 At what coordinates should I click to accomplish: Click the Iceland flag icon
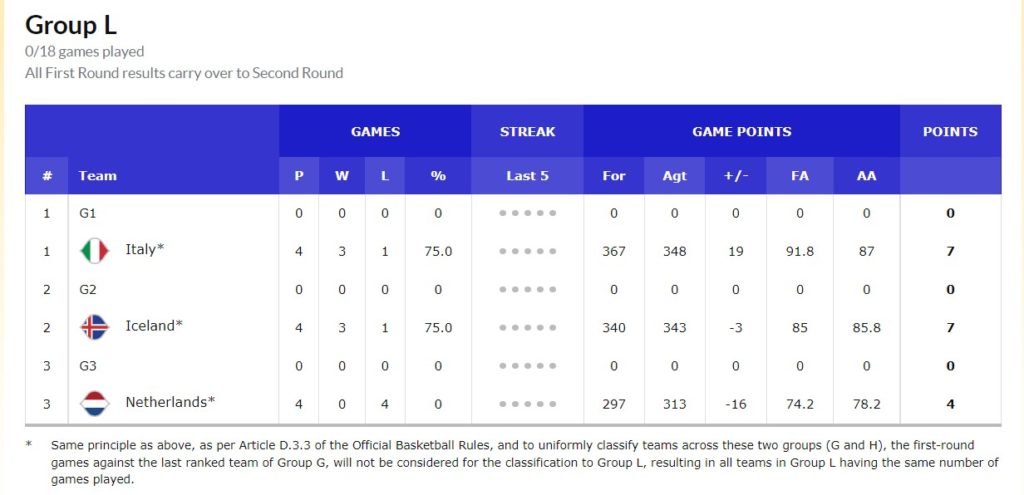95,327
